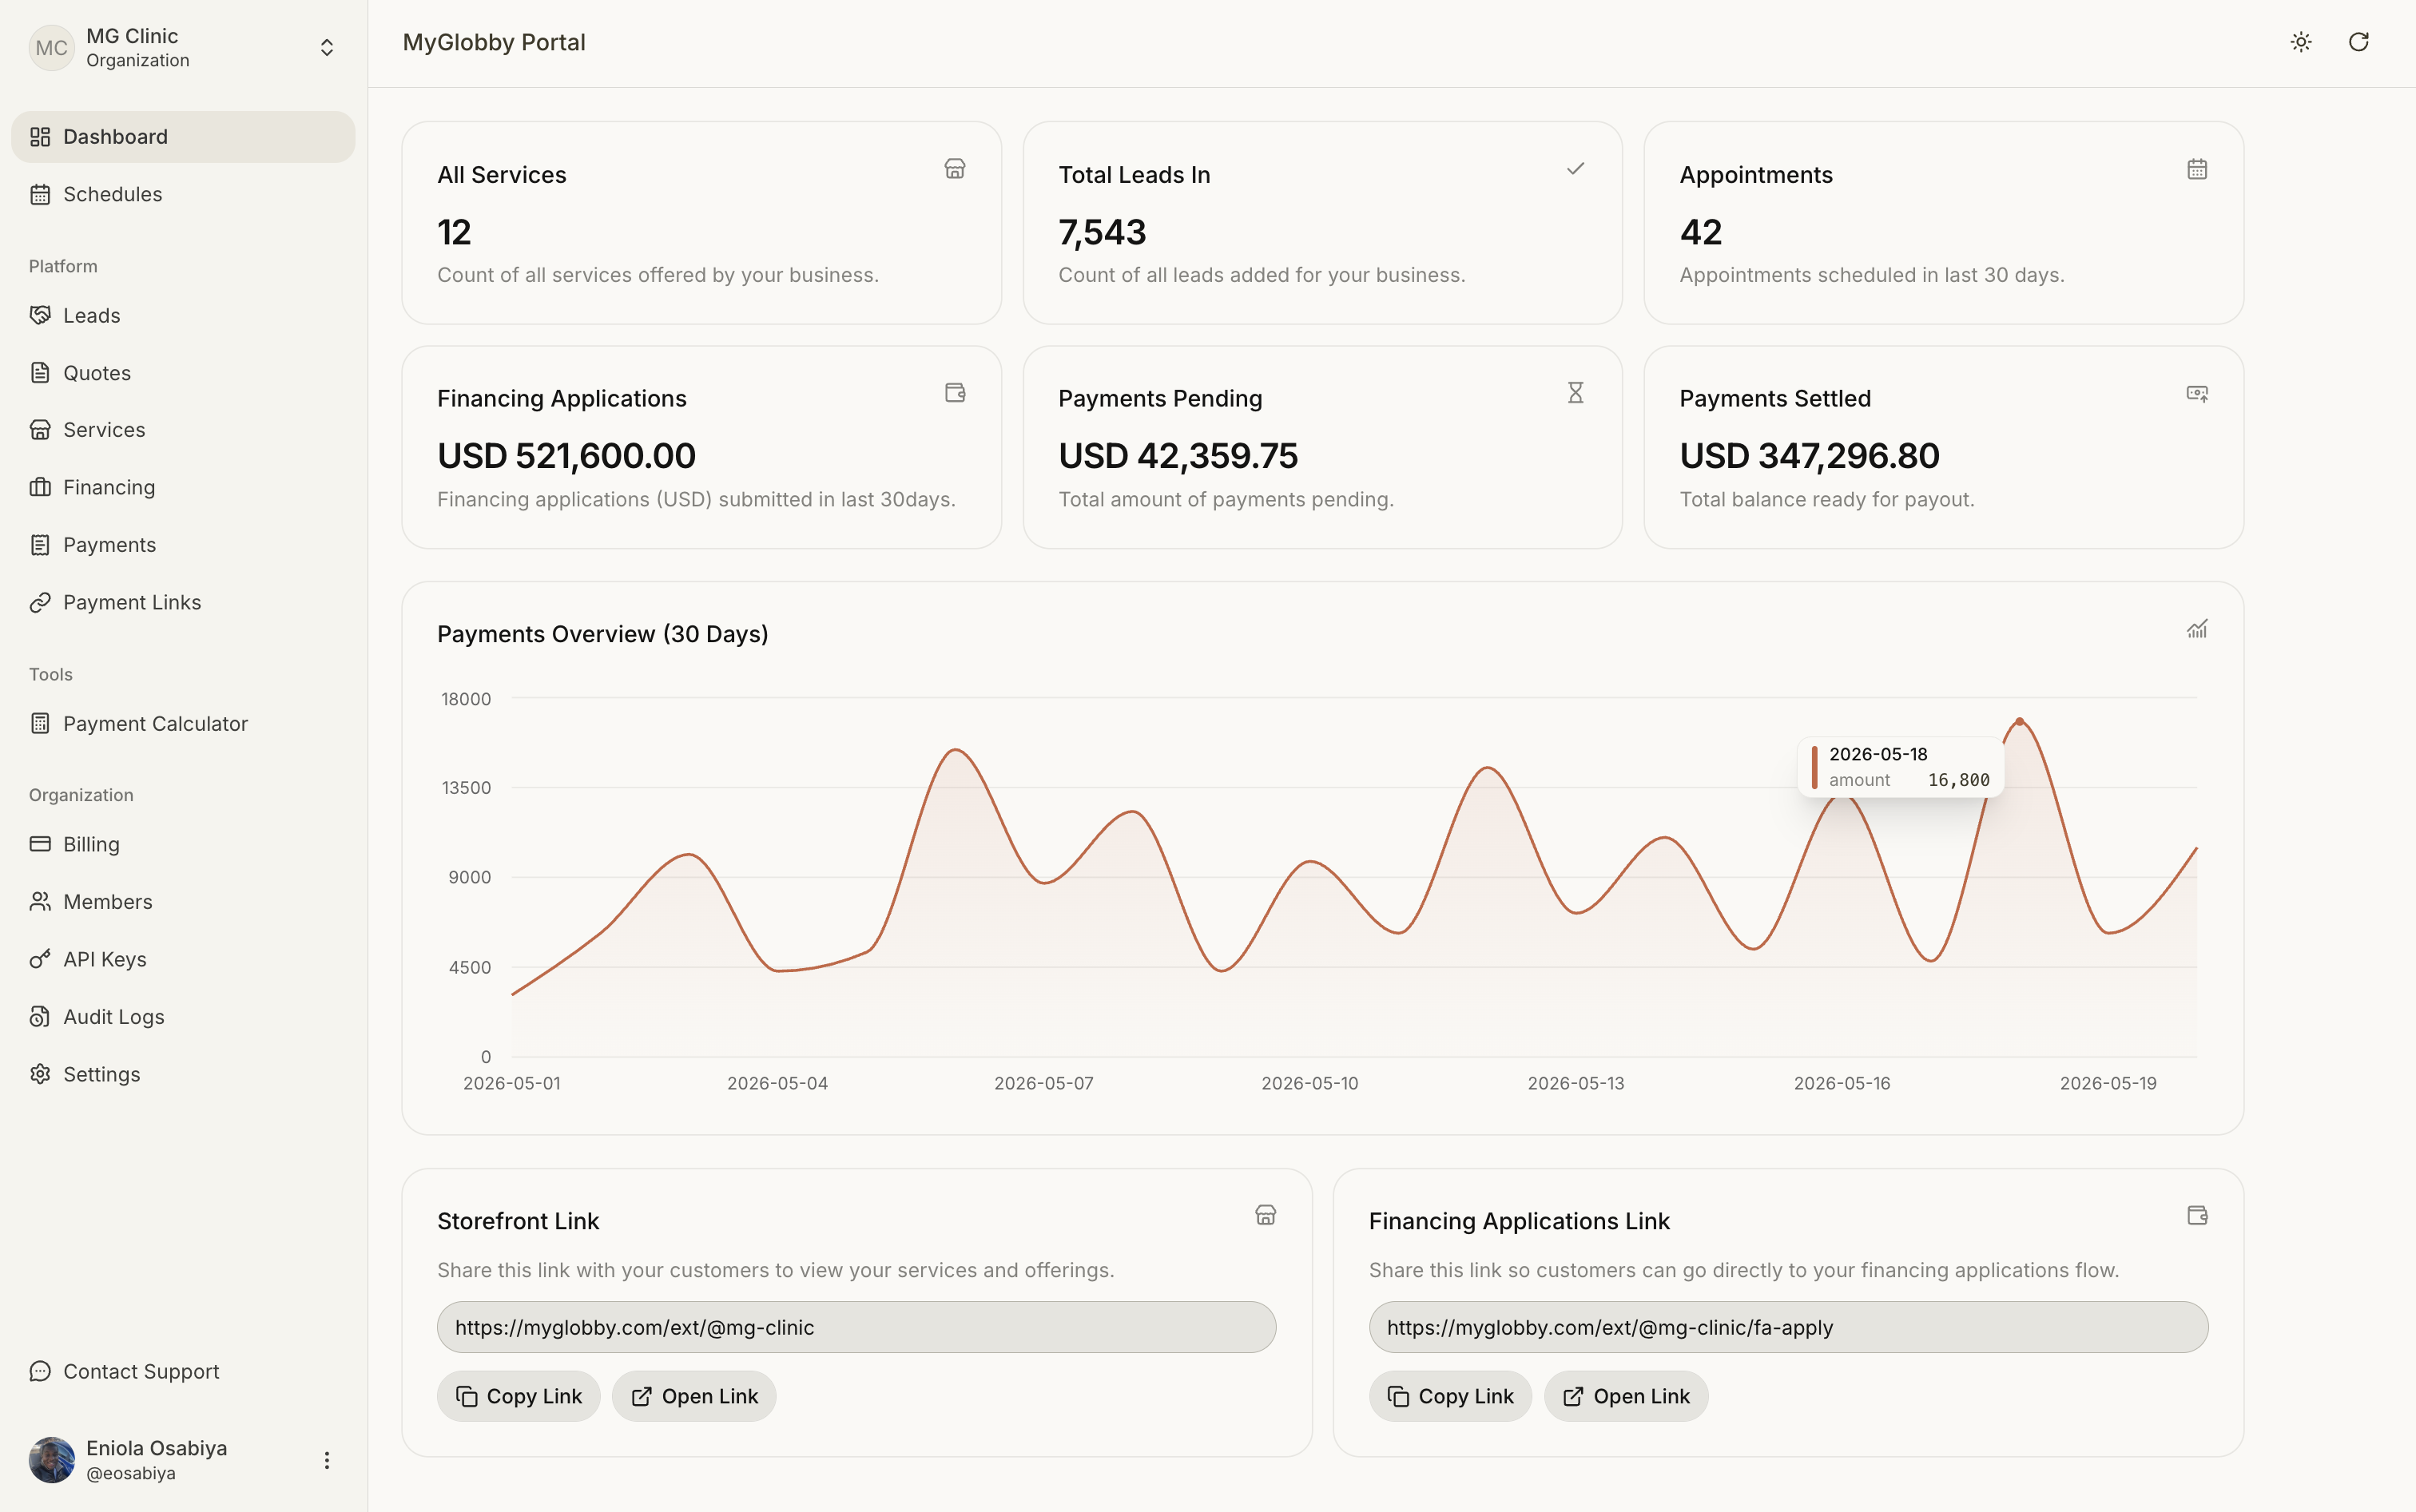The image size is (2416, 1512).
Task: Click the storefront URL field mg-clinic
Action: point(856,1327)
